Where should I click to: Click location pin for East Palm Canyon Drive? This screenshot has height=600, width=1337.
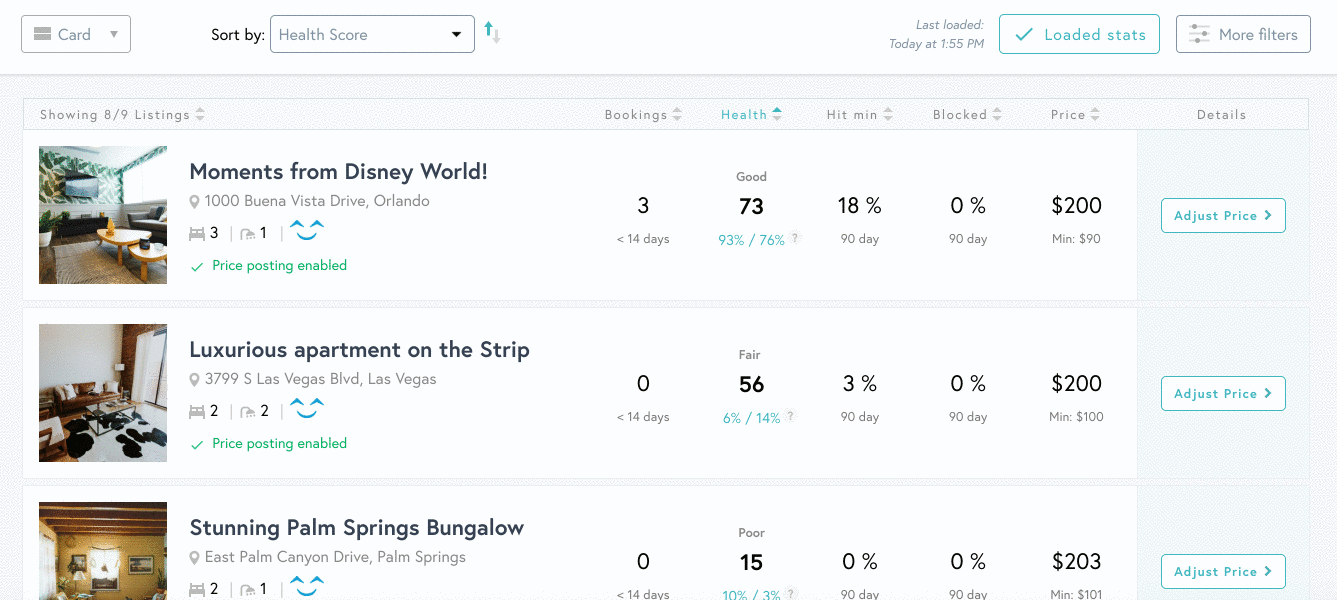[x=195, y=558]
